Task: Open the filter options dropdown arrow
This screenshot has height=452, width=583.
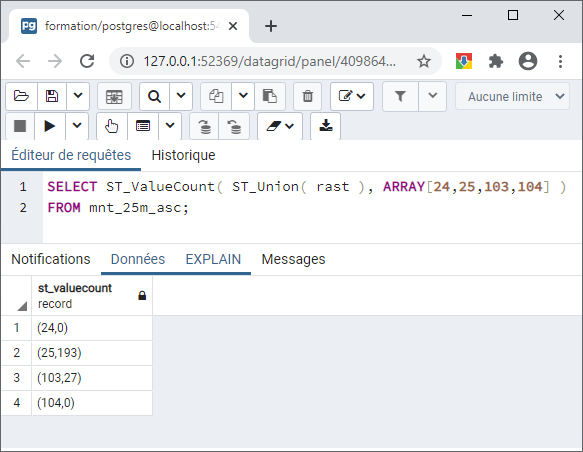Action: (432, 96)
